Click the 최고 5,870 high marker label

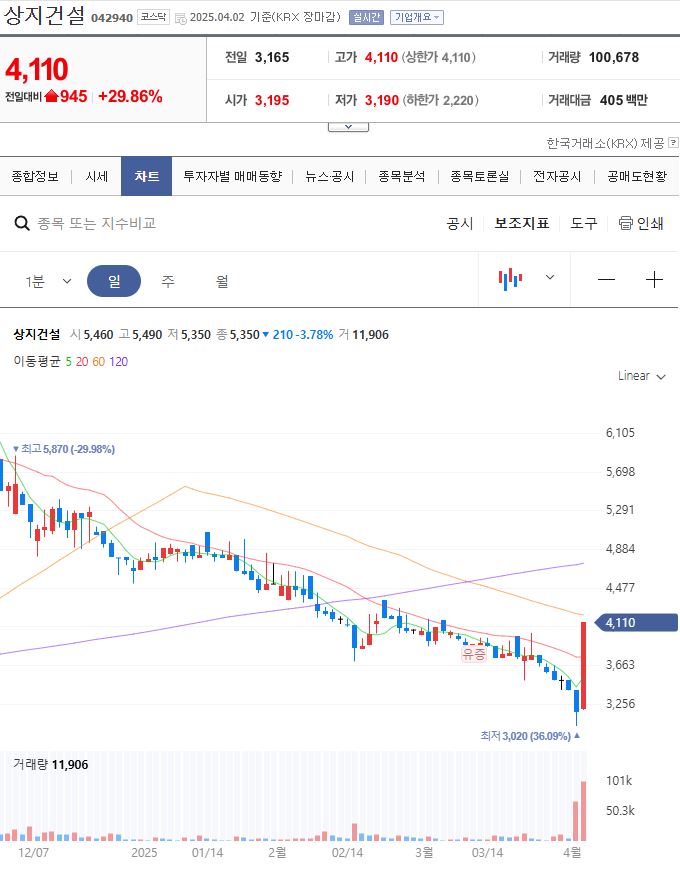click(64, 449)
